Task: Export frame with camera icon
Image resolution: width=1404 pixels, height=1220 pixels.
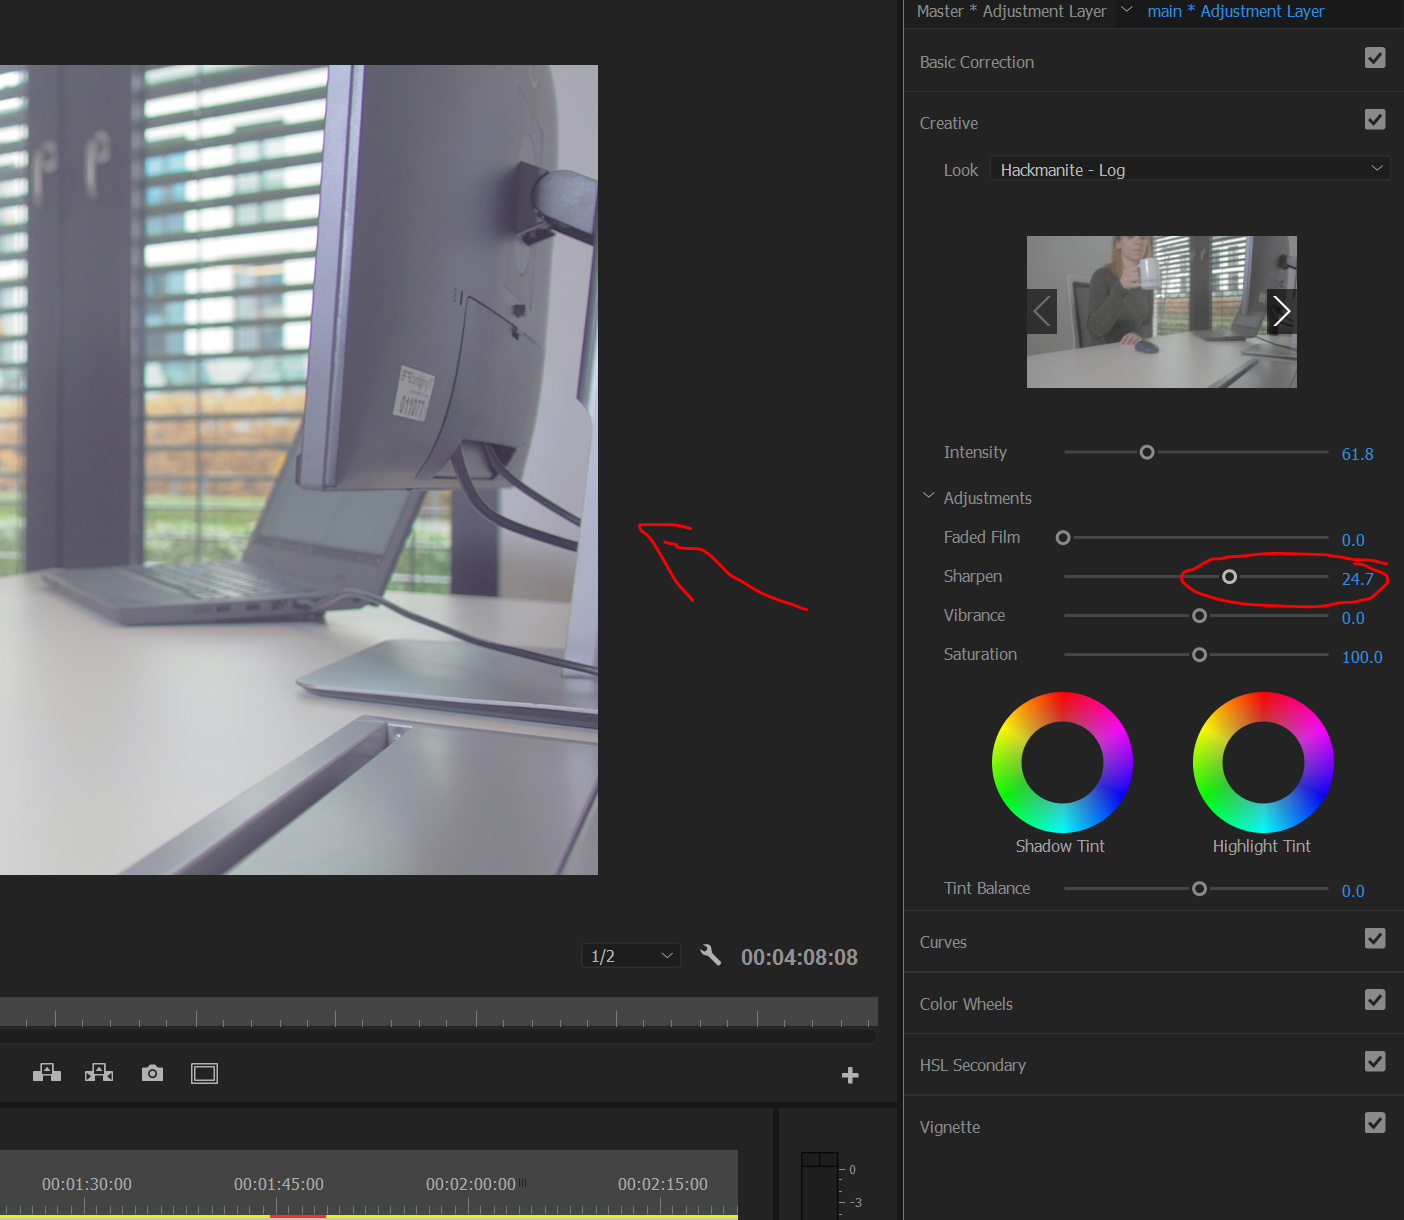Action: point(152,1073)
